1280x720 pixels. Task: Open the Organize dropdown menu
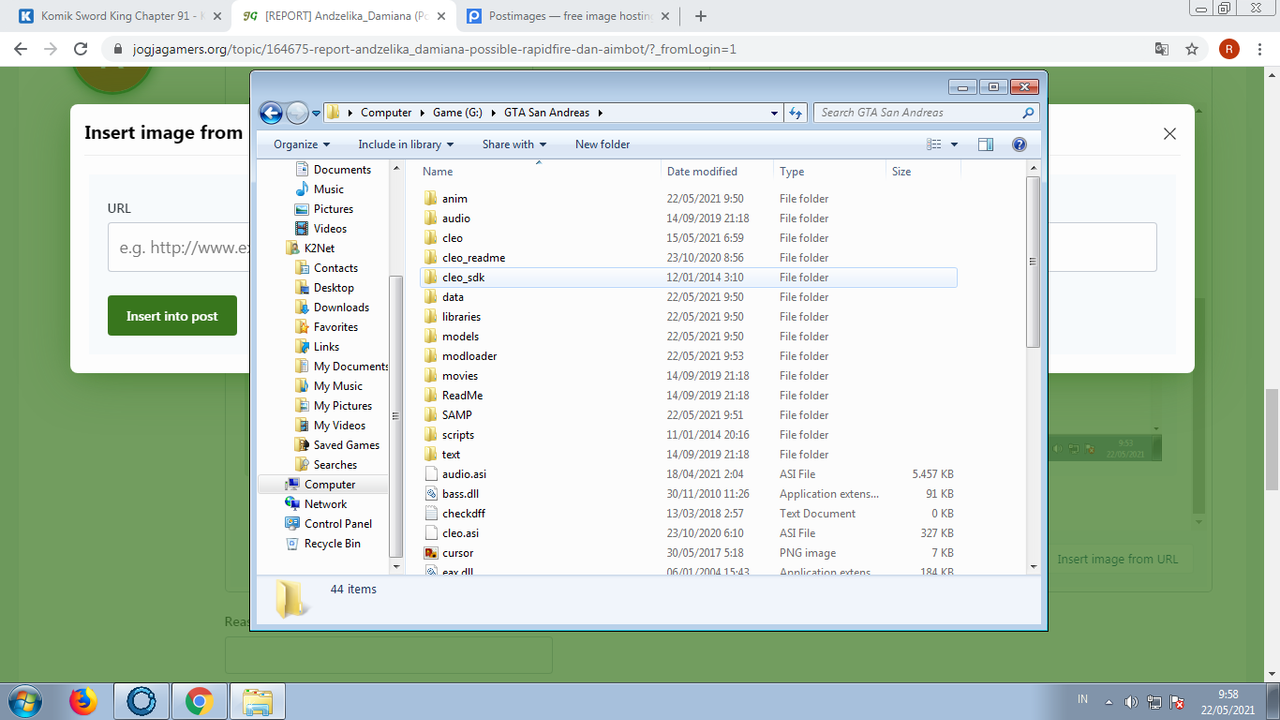click(301, 145)
